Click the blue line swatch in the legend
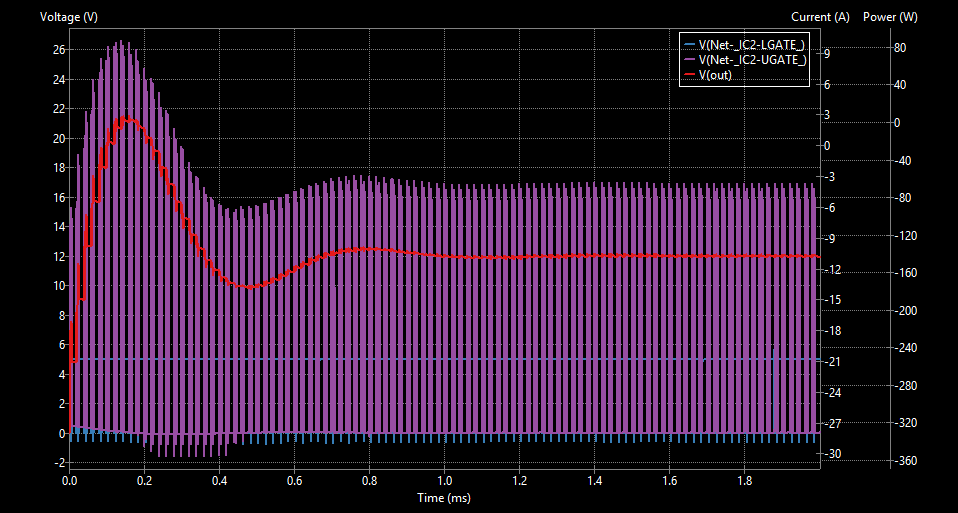The image size is (958, 513). [688, 45]
